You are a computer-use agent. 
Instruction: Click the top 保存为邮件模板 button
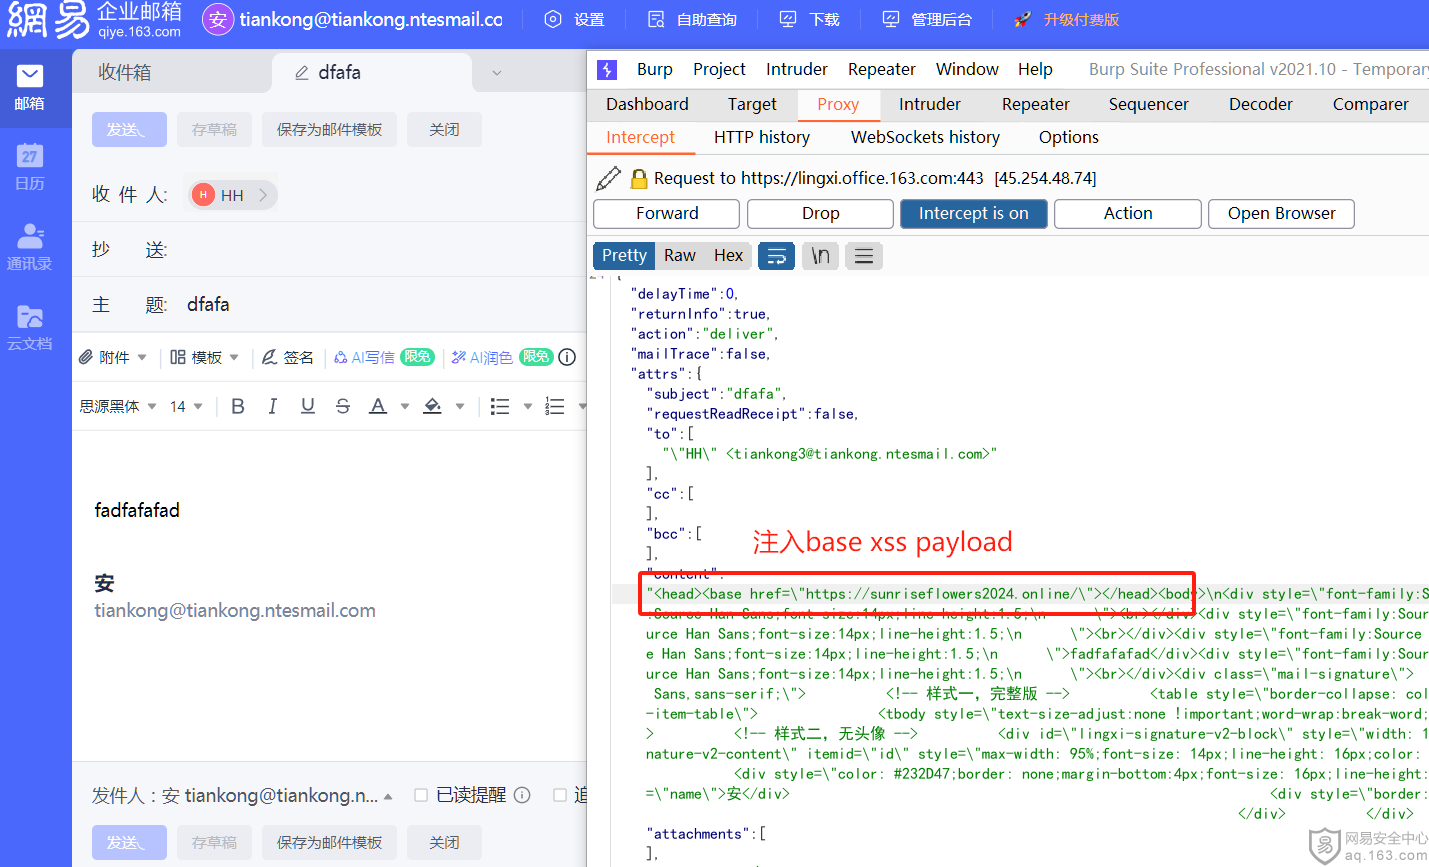[x=329, y=130]
